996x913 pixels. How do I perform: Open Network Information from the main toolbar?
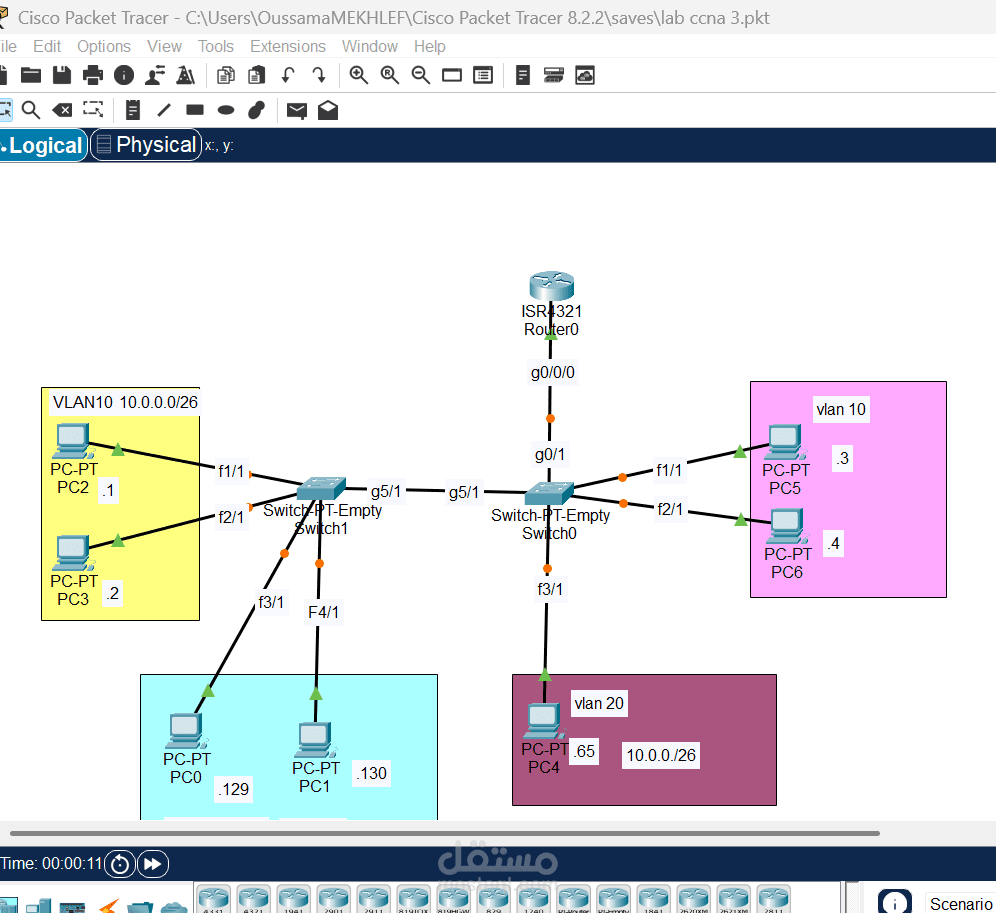tap(124, 75)
